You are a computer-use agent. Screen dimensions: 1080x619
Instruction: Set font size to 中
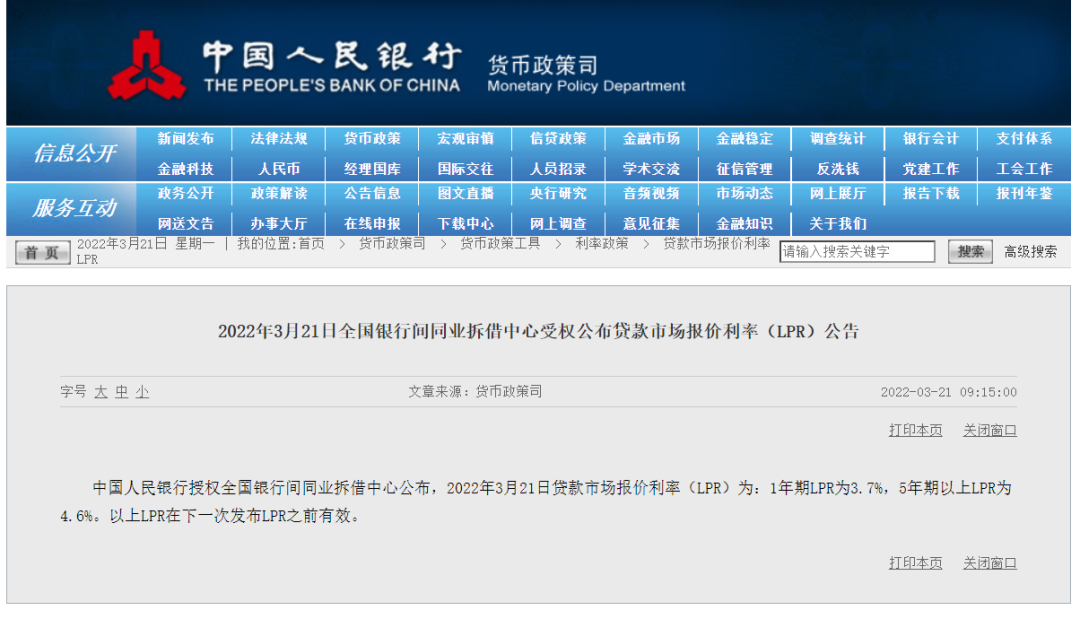click(x=122, y=392)
